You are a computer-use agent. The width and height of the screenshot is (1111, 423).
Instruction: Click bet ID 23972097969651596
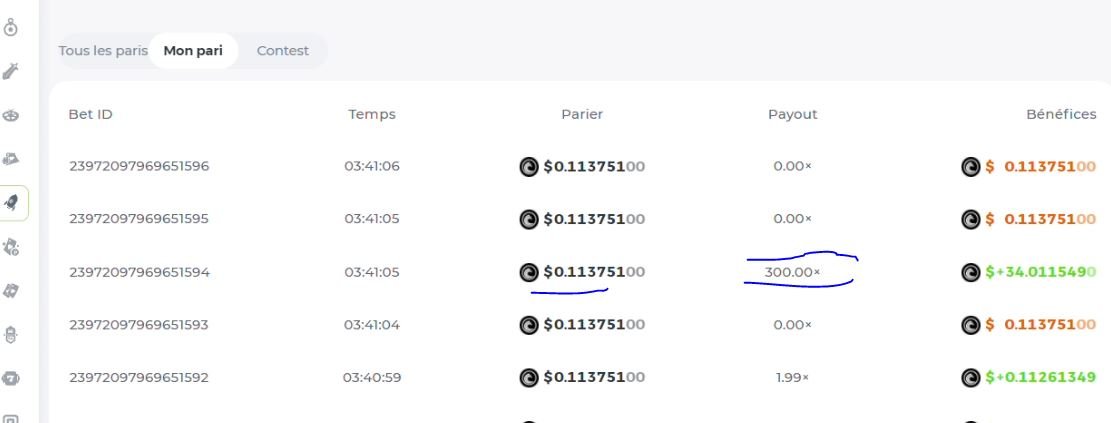(x=139, y=166)
